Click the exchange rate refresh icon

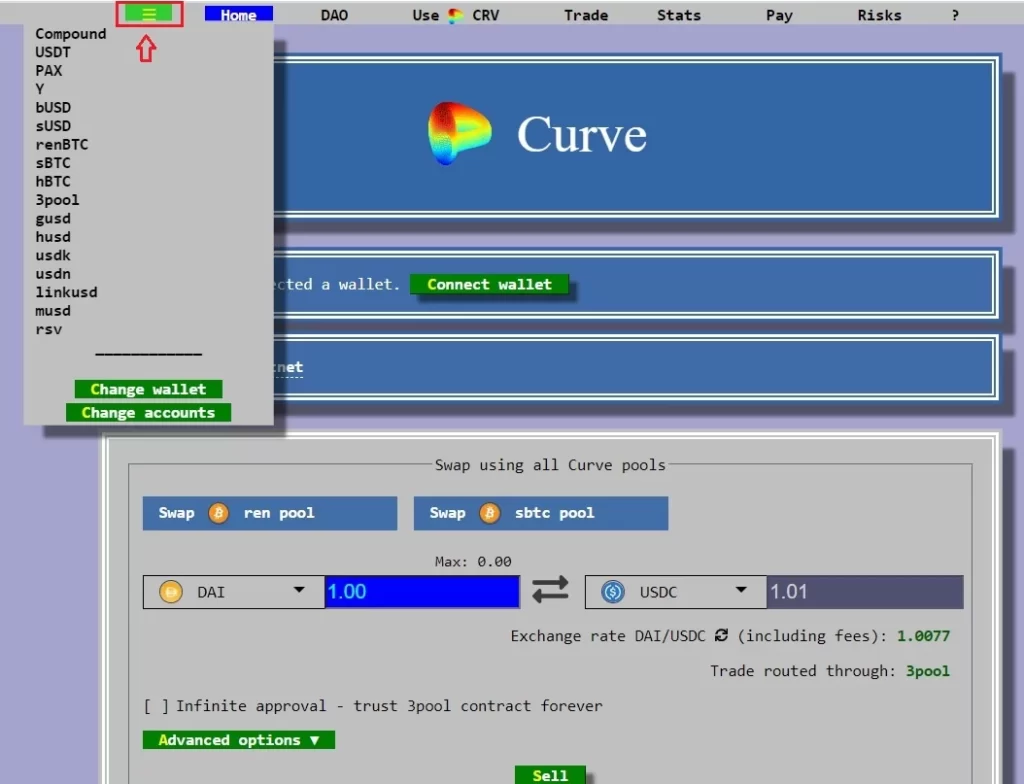coord(721,636)
